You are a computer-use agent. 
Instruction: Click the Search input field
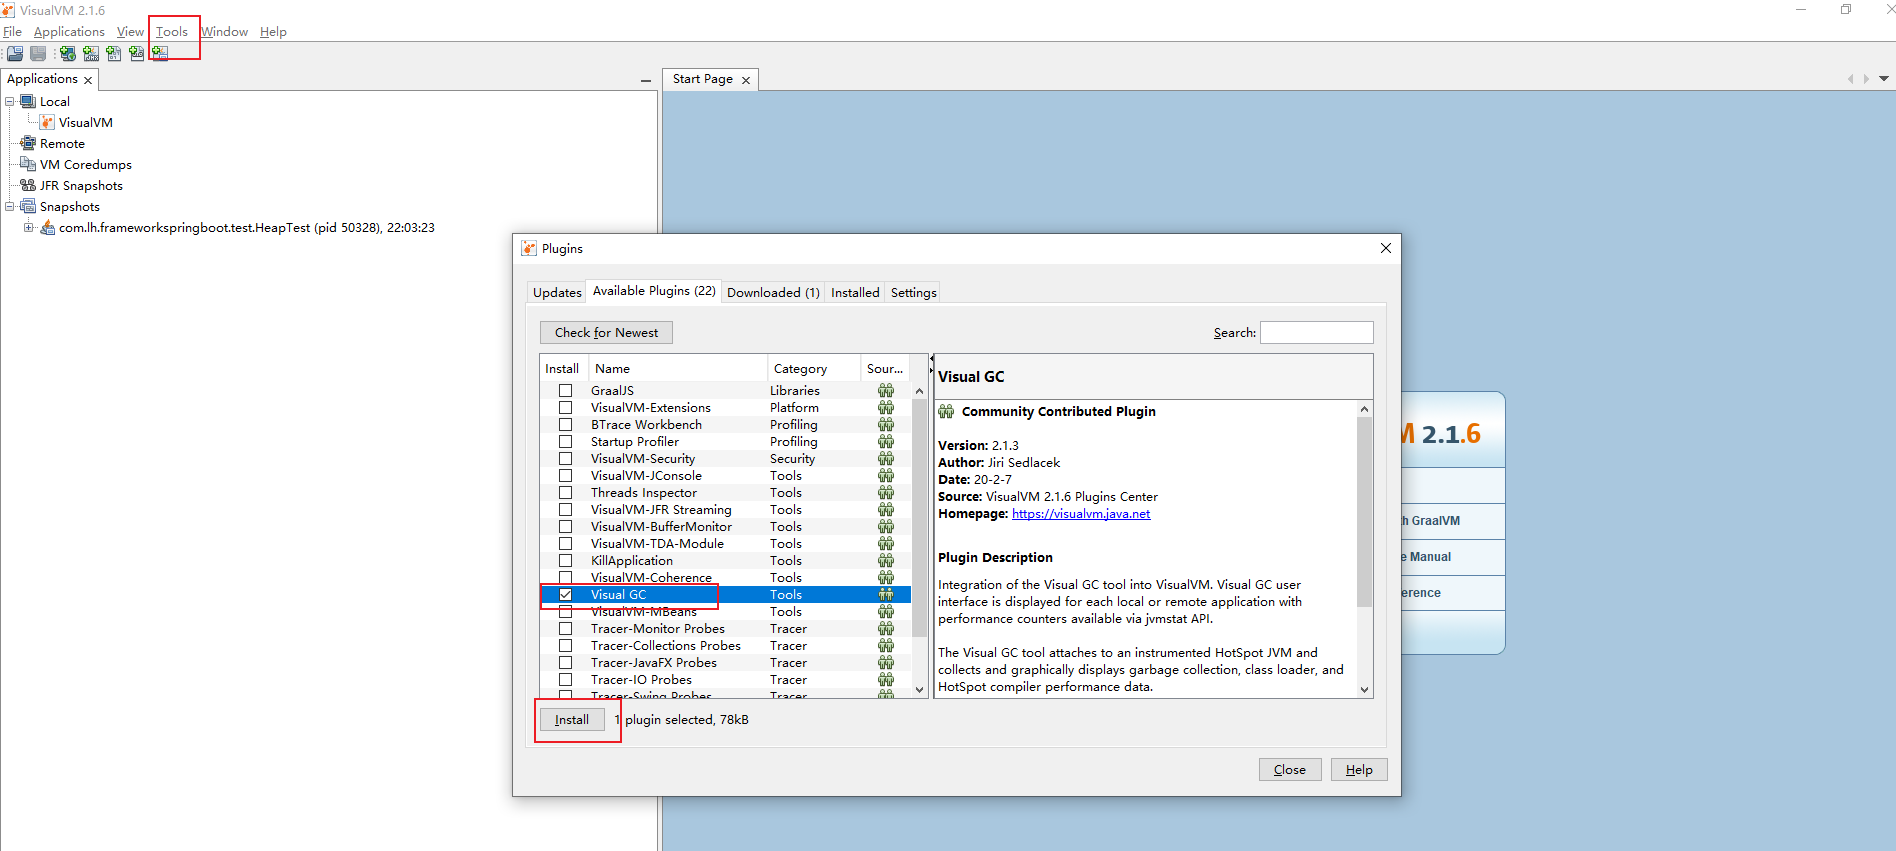coord(1316,332)
